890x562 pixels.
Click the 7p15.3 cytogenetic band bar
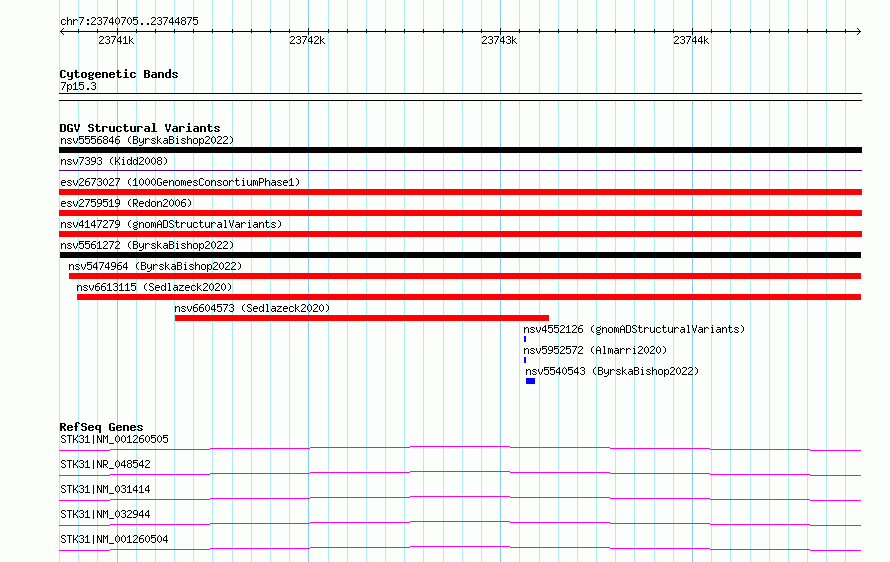pyautogui.click(x=460, y=97)
